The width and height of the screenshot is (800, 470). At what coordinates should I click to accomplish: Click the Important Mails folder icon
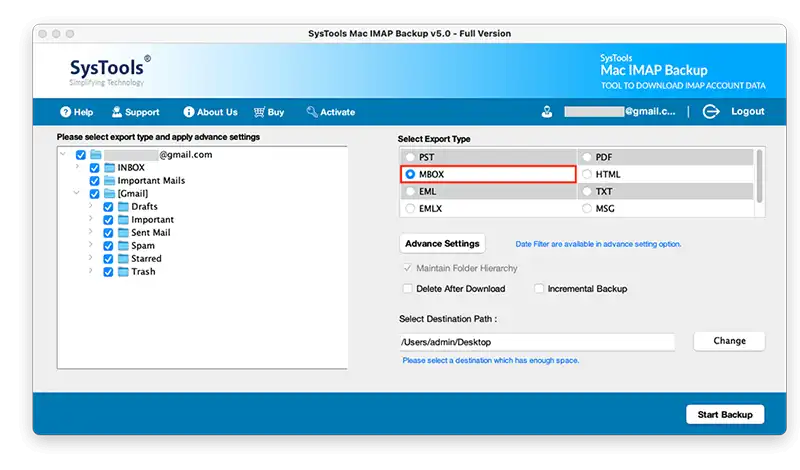point(110,181)
